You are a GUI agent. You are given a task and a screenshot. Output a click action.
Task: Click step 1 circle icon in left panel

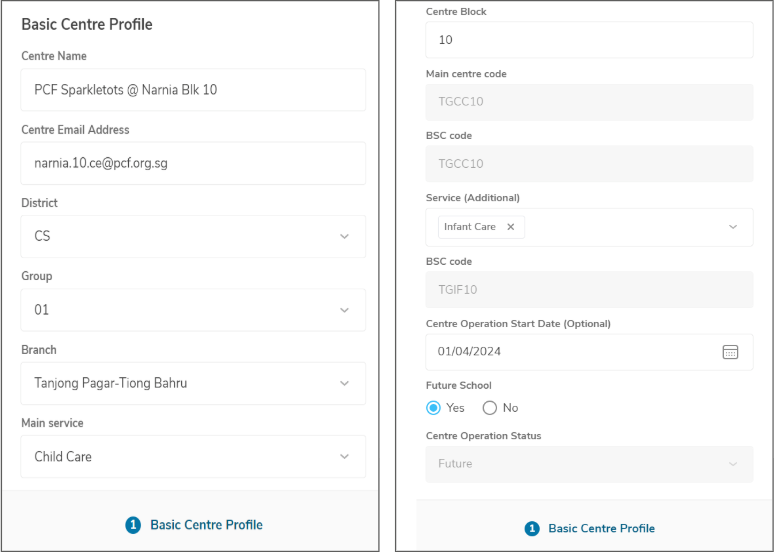coord(133,525)
